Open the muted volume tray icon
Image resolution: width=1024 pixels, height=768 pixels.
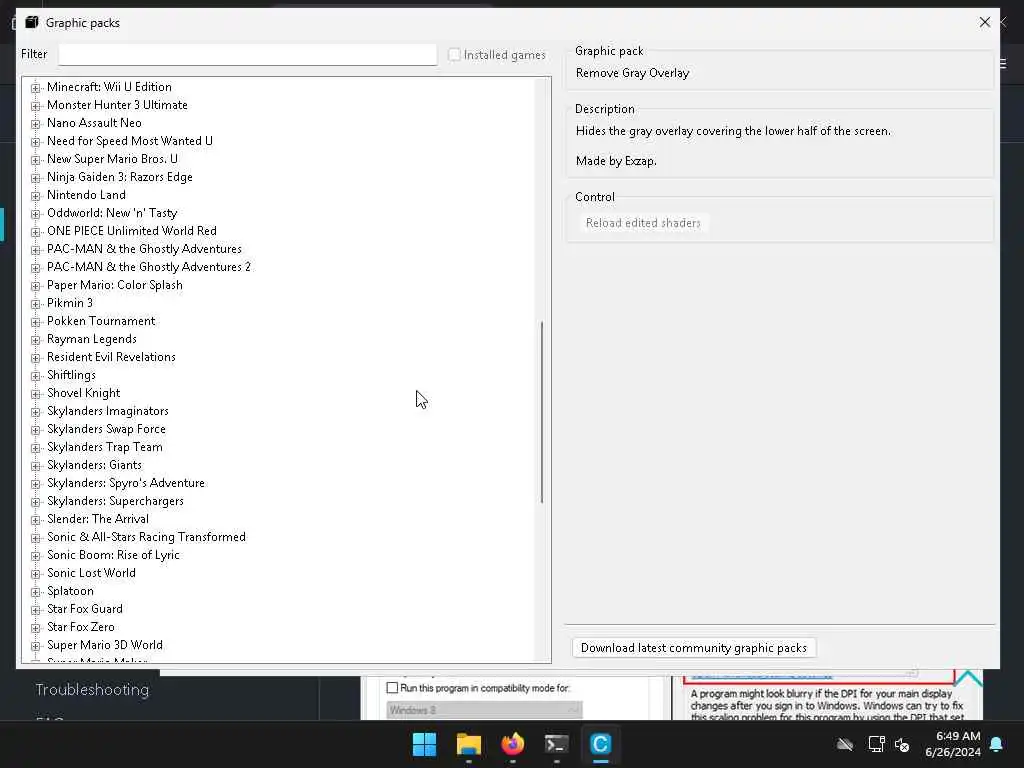[x=902, y=744]
